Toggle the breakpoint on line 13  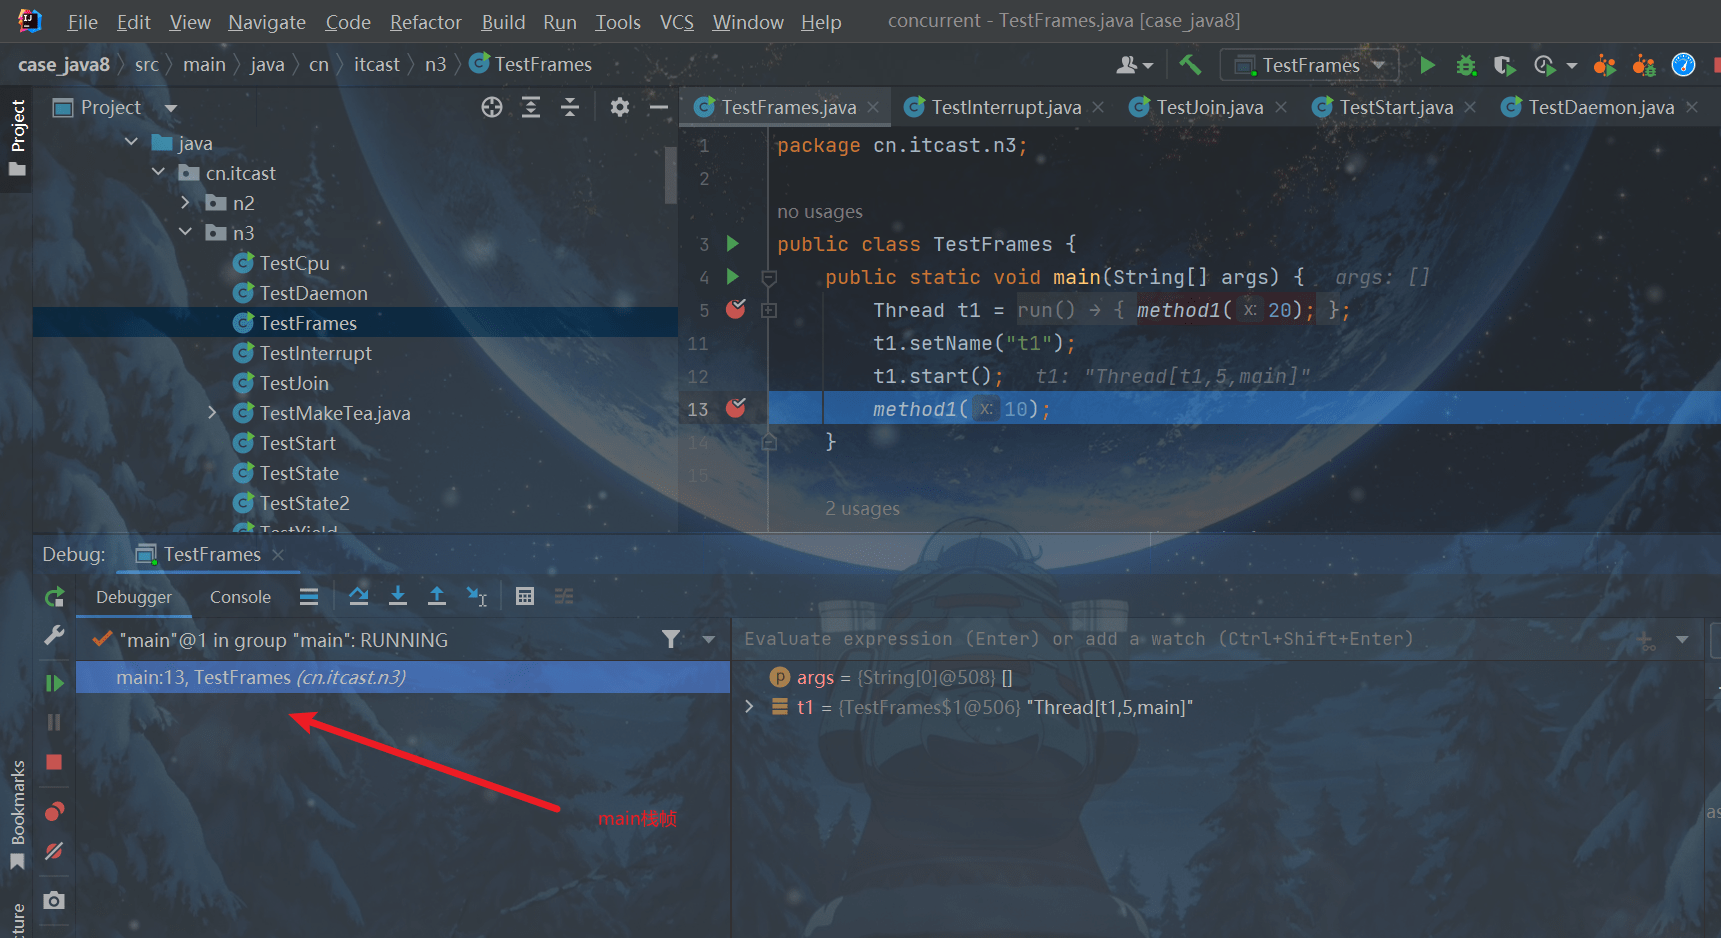coord(736,408)
